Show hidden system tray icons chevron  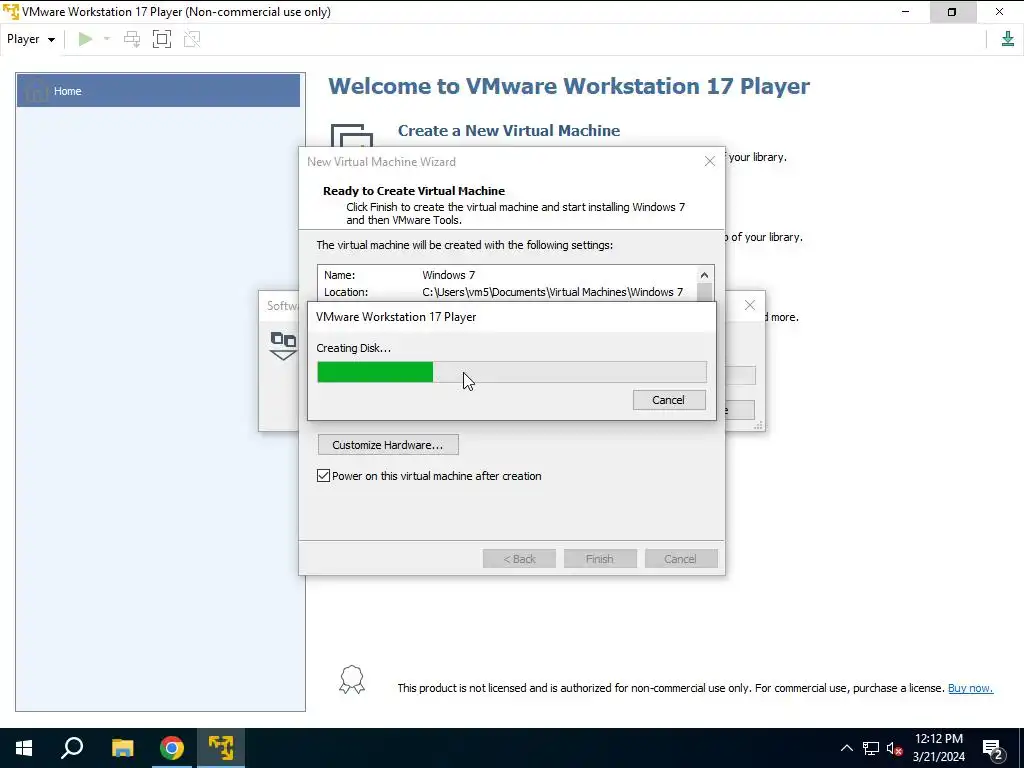coord(846,748)
